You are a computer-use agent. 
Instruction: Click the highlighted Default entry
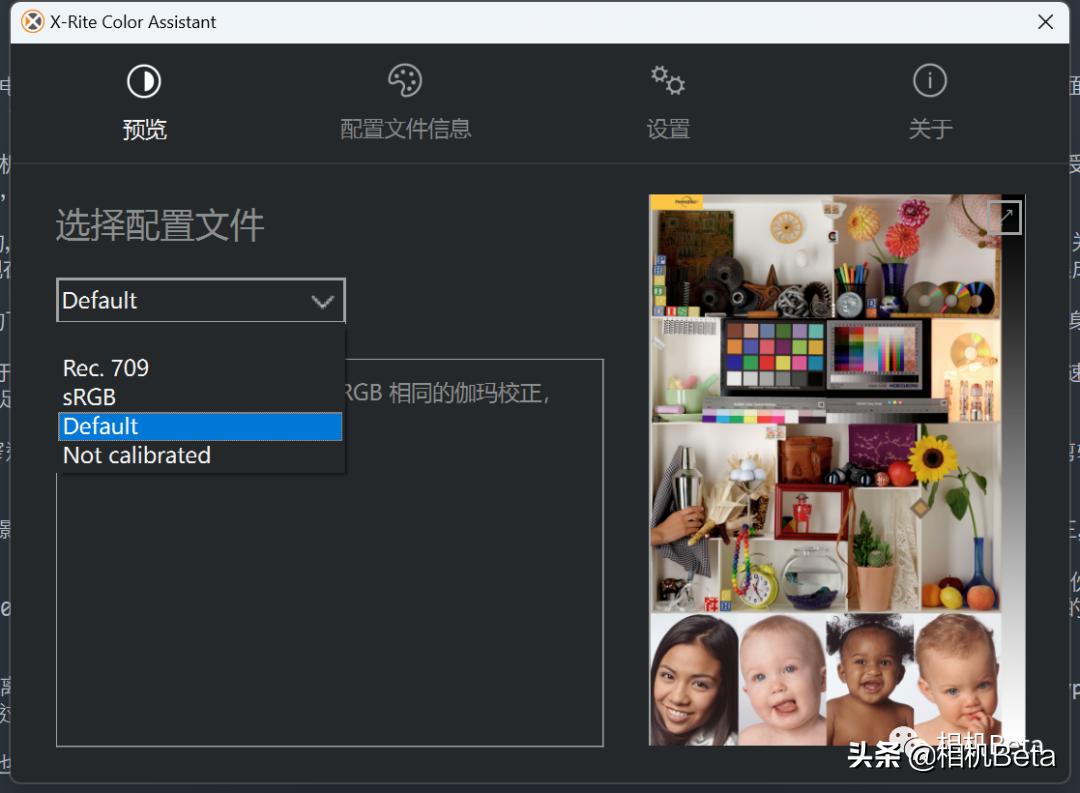[100, 426]
